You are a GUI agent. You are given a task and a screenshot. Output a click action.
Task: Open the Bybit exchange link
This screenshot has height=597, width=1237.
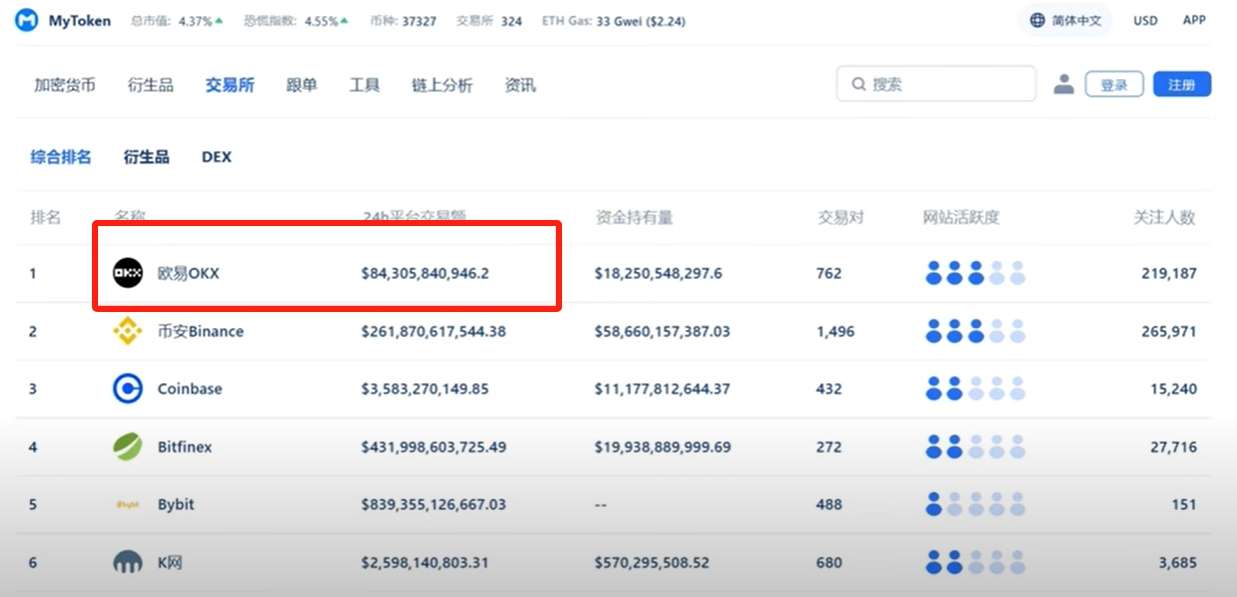coord(176,505)
